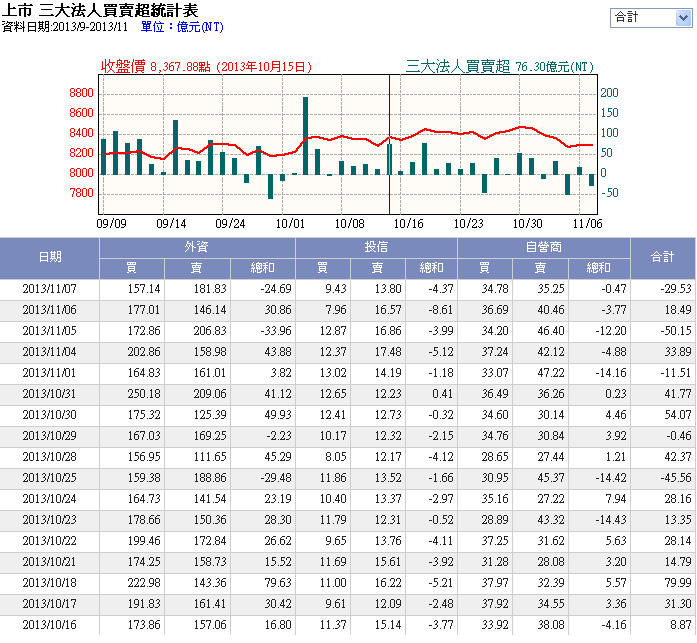Click foreign buy value 250.18
Screen dimensions: 697x643
pos(144,394)
